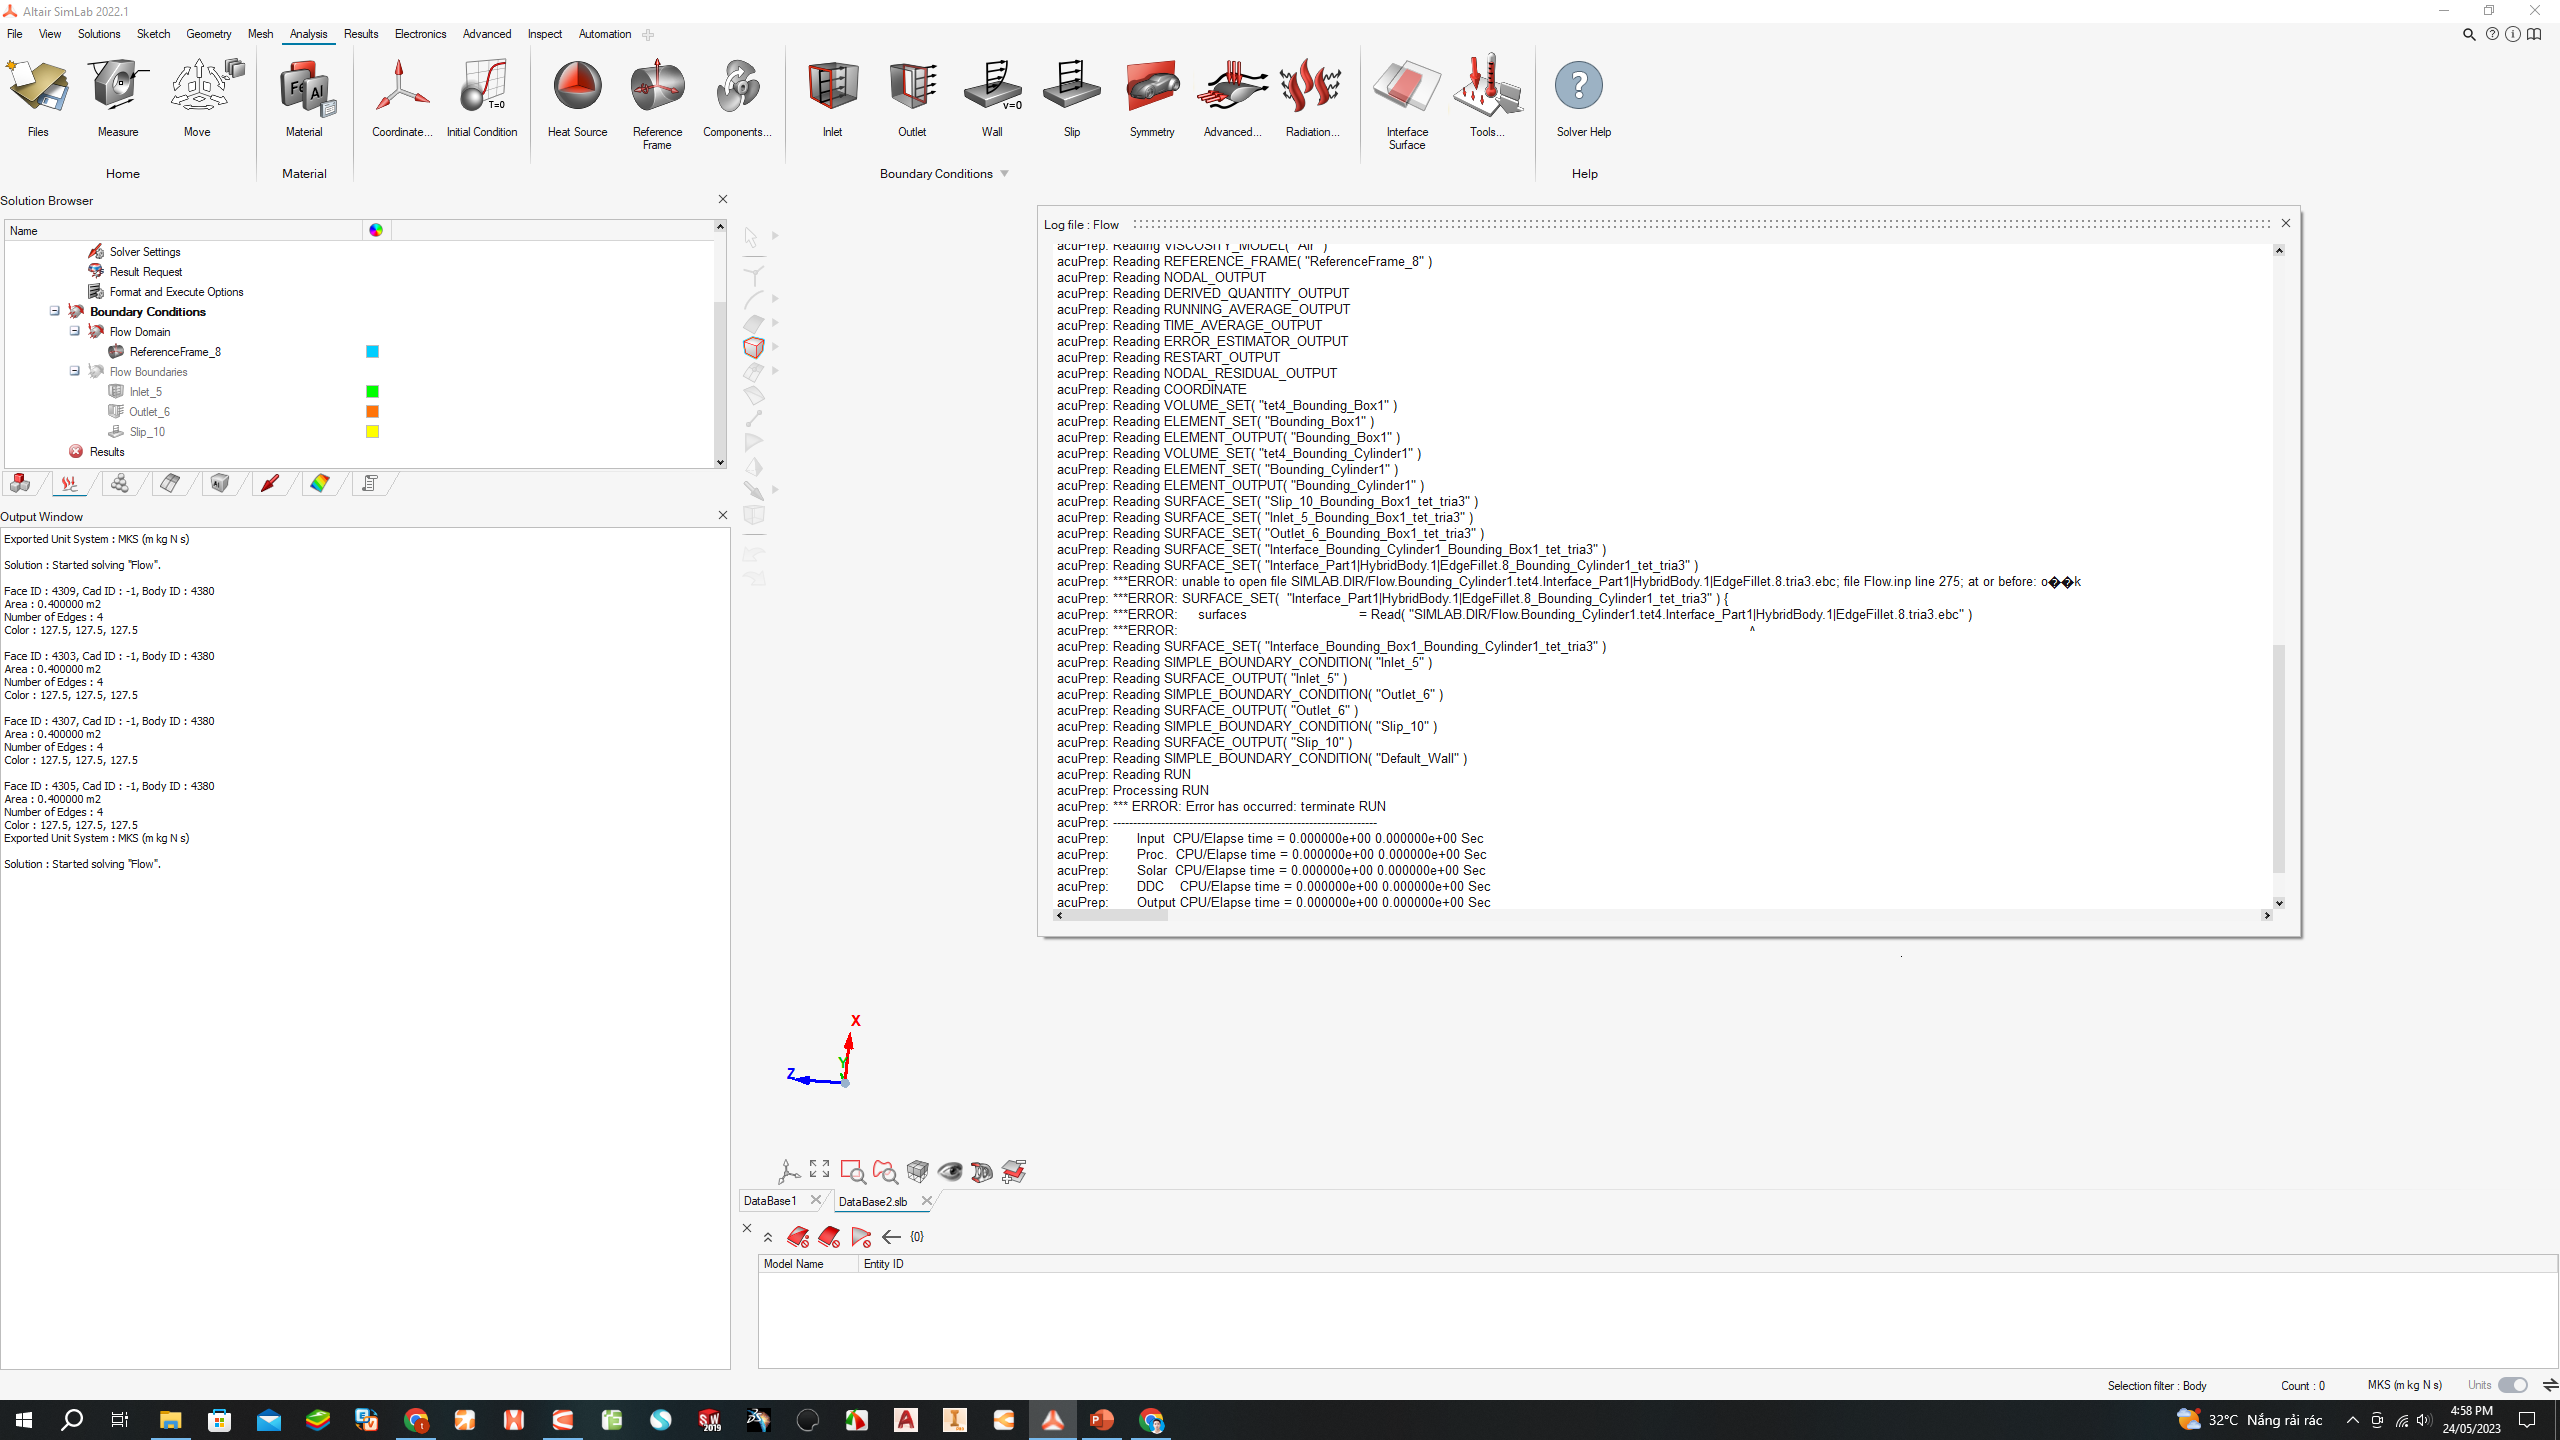Open the Electronics ribbon tab
Screen dimensions: 2560x1440
pyautogui.click(x=420, y=34)
